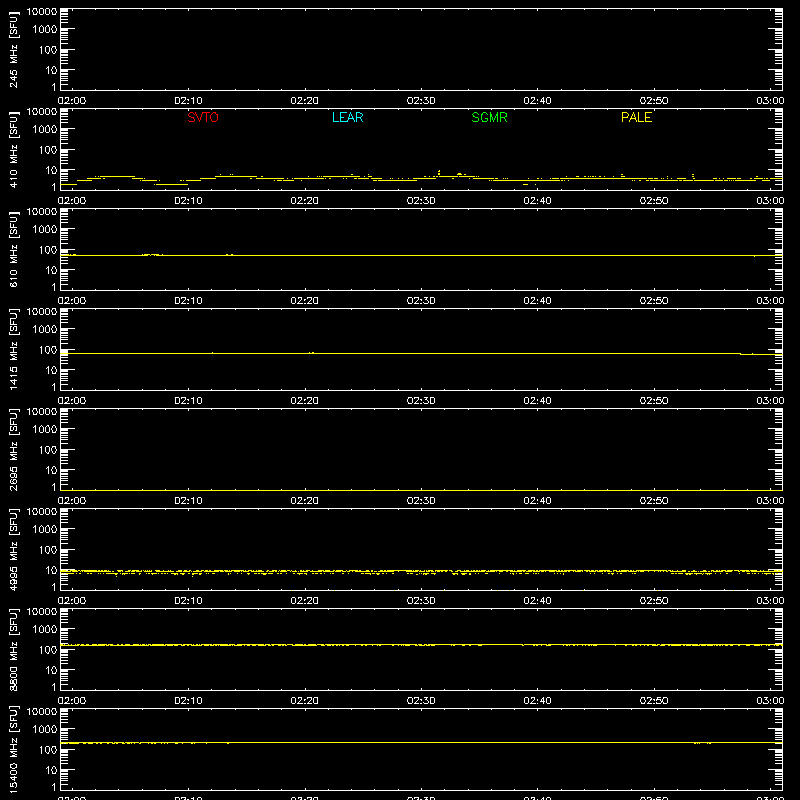800x800 pixels.
Task: Click the 610 MHz yellow flux trace
Action: (x=421, y=255)
